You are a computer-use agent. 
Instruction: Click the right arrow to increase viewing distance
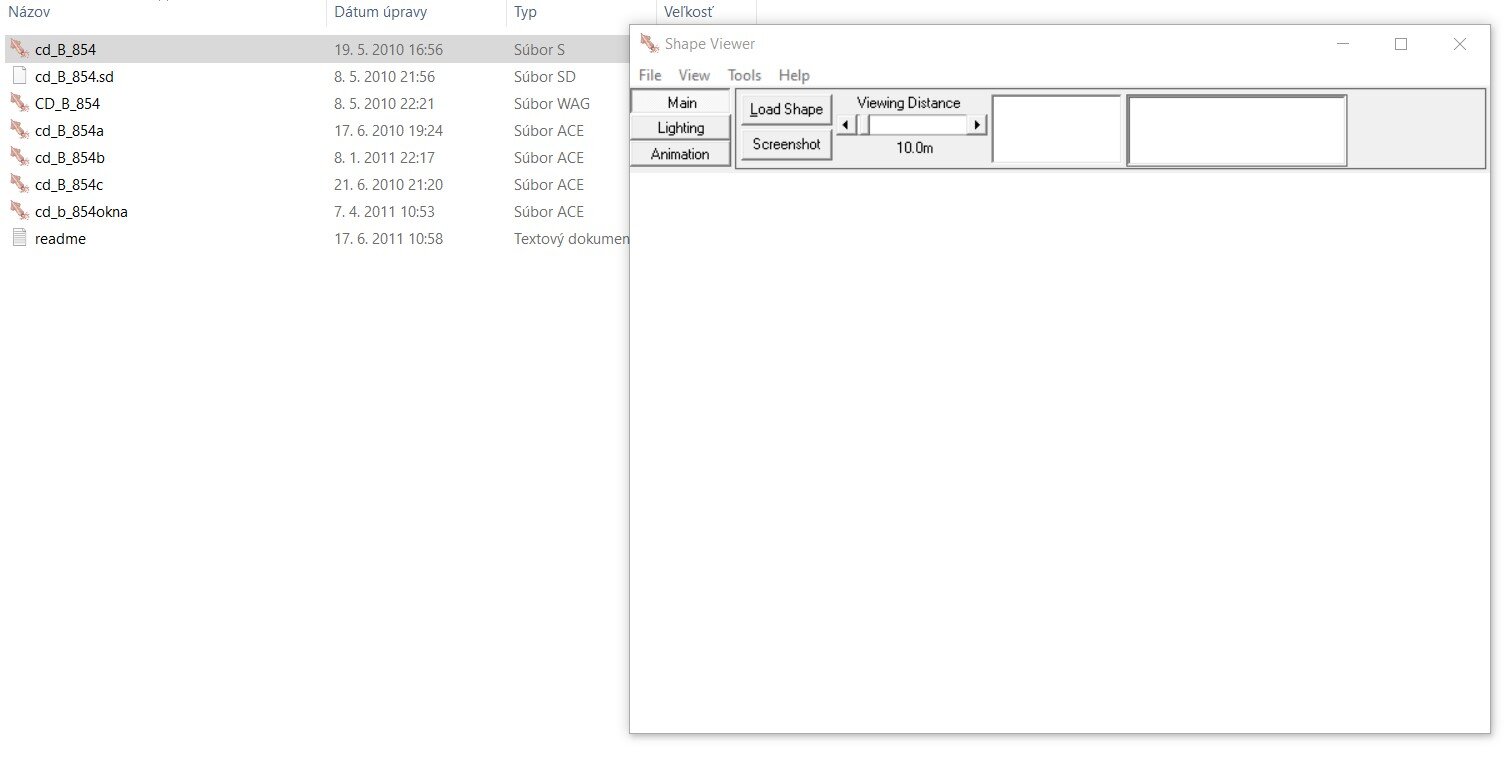978,124
